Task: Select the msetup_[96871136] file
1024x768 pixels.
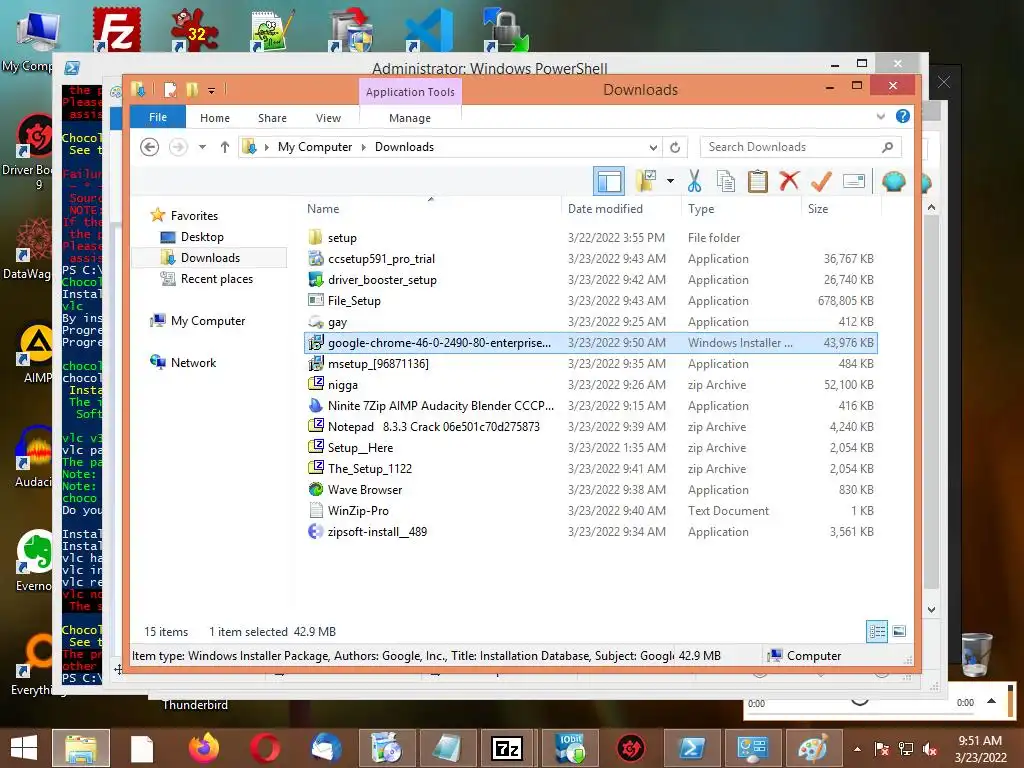Action: click(591, 364)
